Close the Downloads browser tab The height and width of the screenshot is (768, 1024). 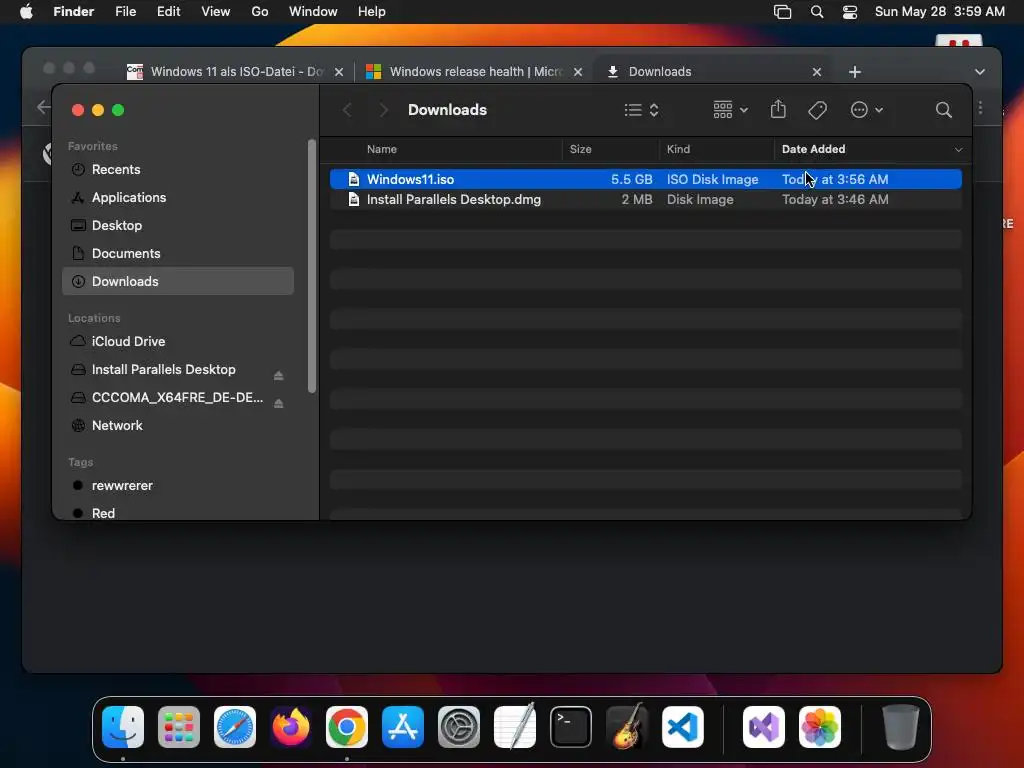817,72
